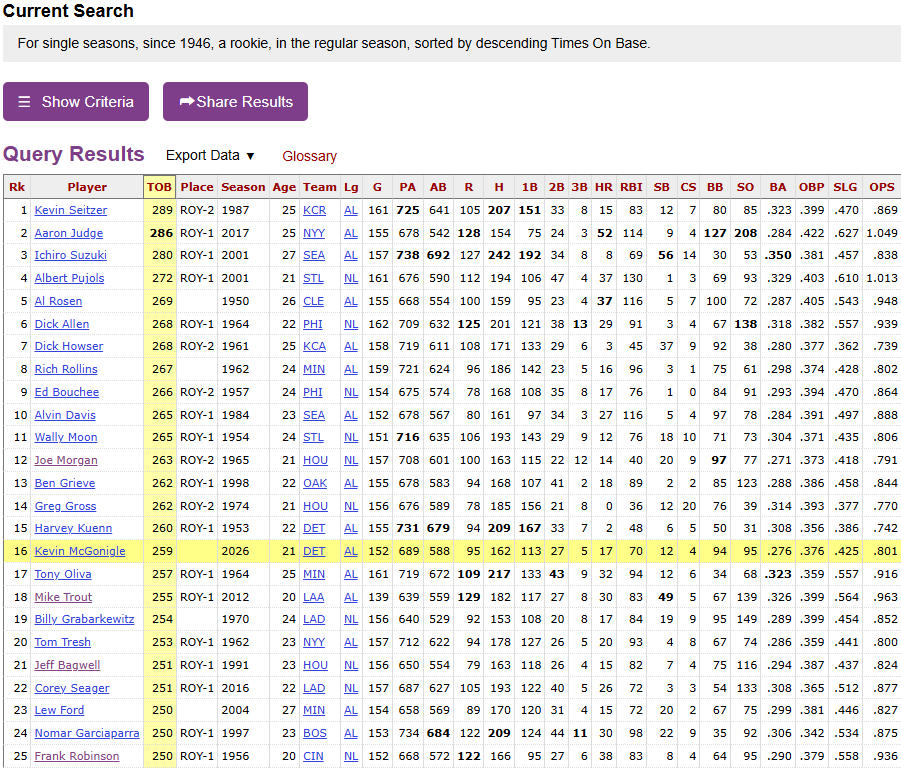
Task: Open the Glossary link
Action: coord(309,156)
